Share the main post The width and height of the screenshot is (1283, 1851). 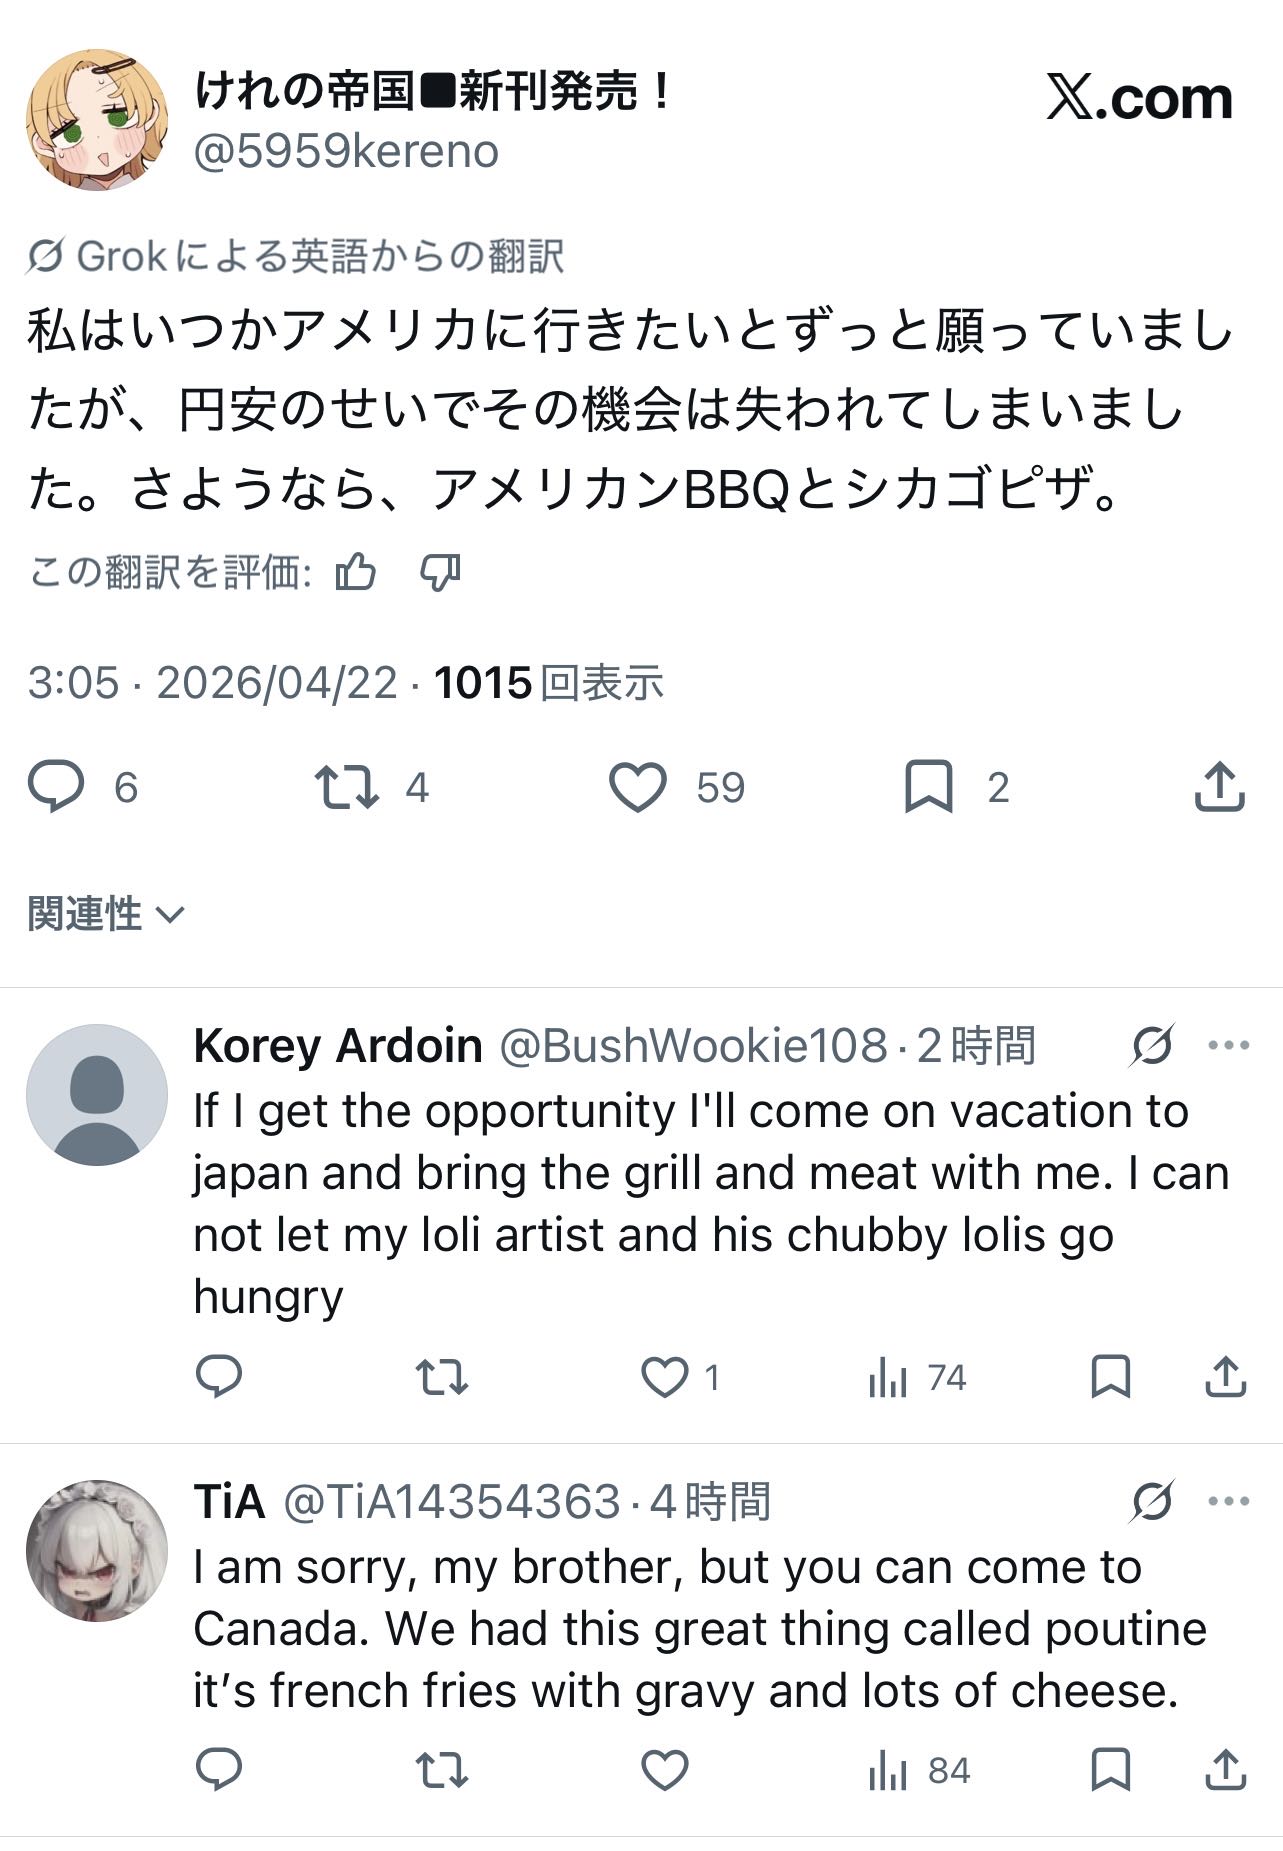tap(1219, 787)
